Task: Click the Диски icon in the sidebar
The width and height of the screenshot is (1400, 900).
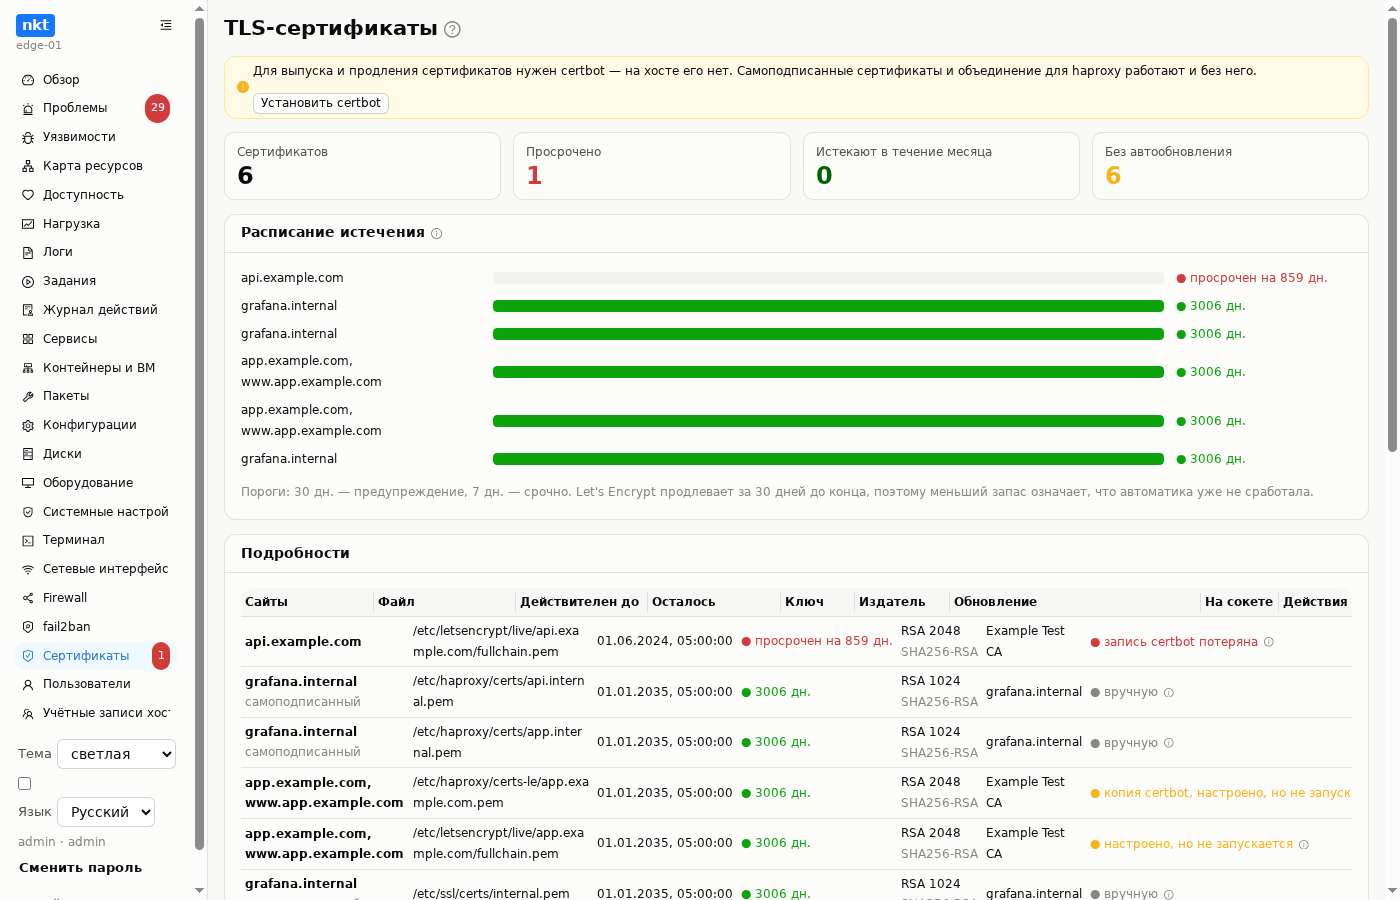Action: pos(28,454)
